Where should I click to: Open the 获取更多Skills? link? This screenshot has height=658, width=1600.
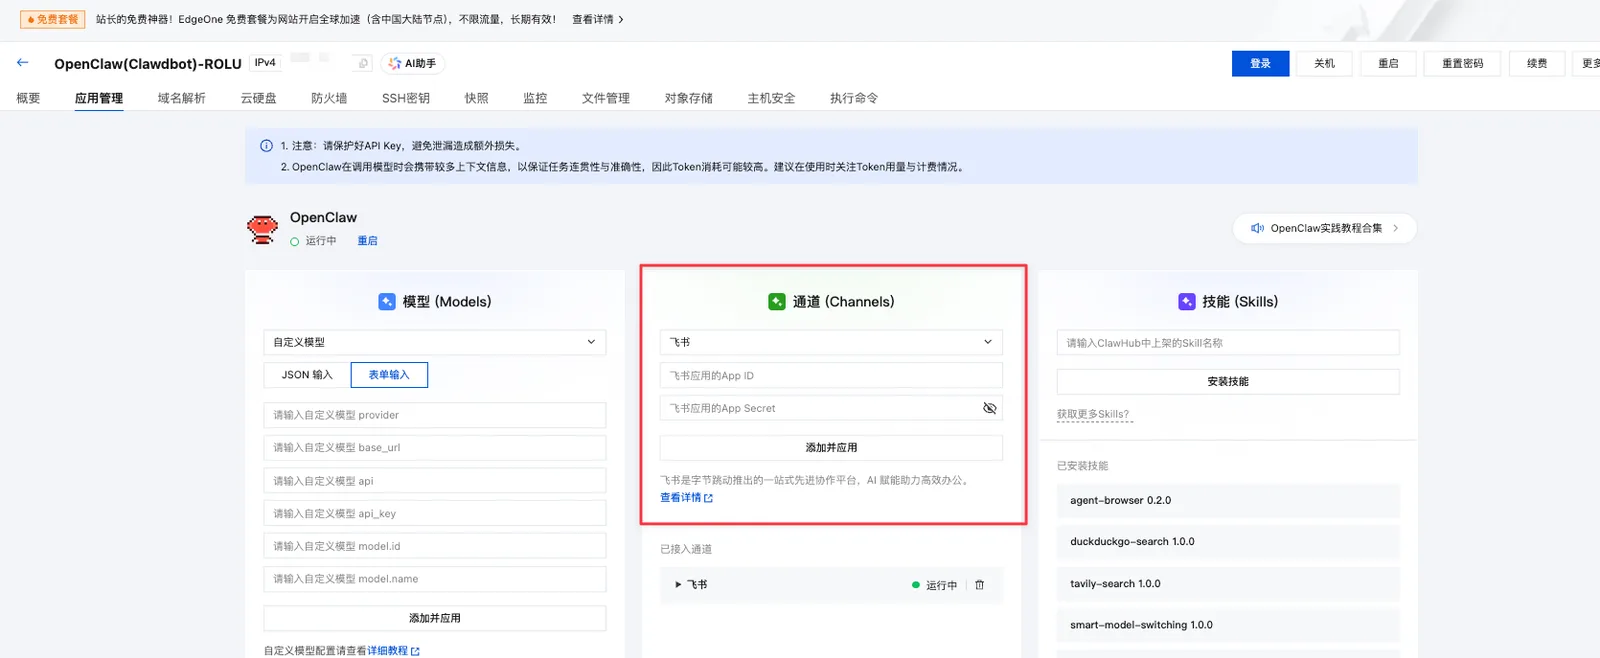[1093, 414]
